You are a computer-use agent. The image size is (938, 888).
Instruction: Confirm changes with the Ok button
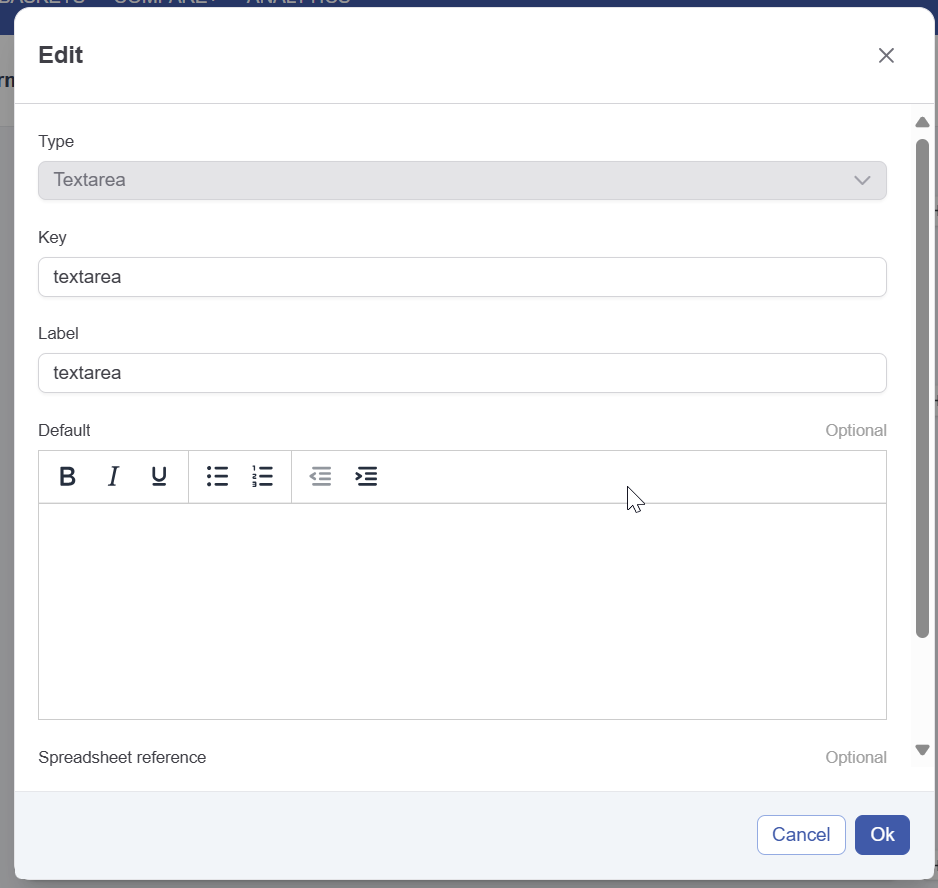click(881, 835)
